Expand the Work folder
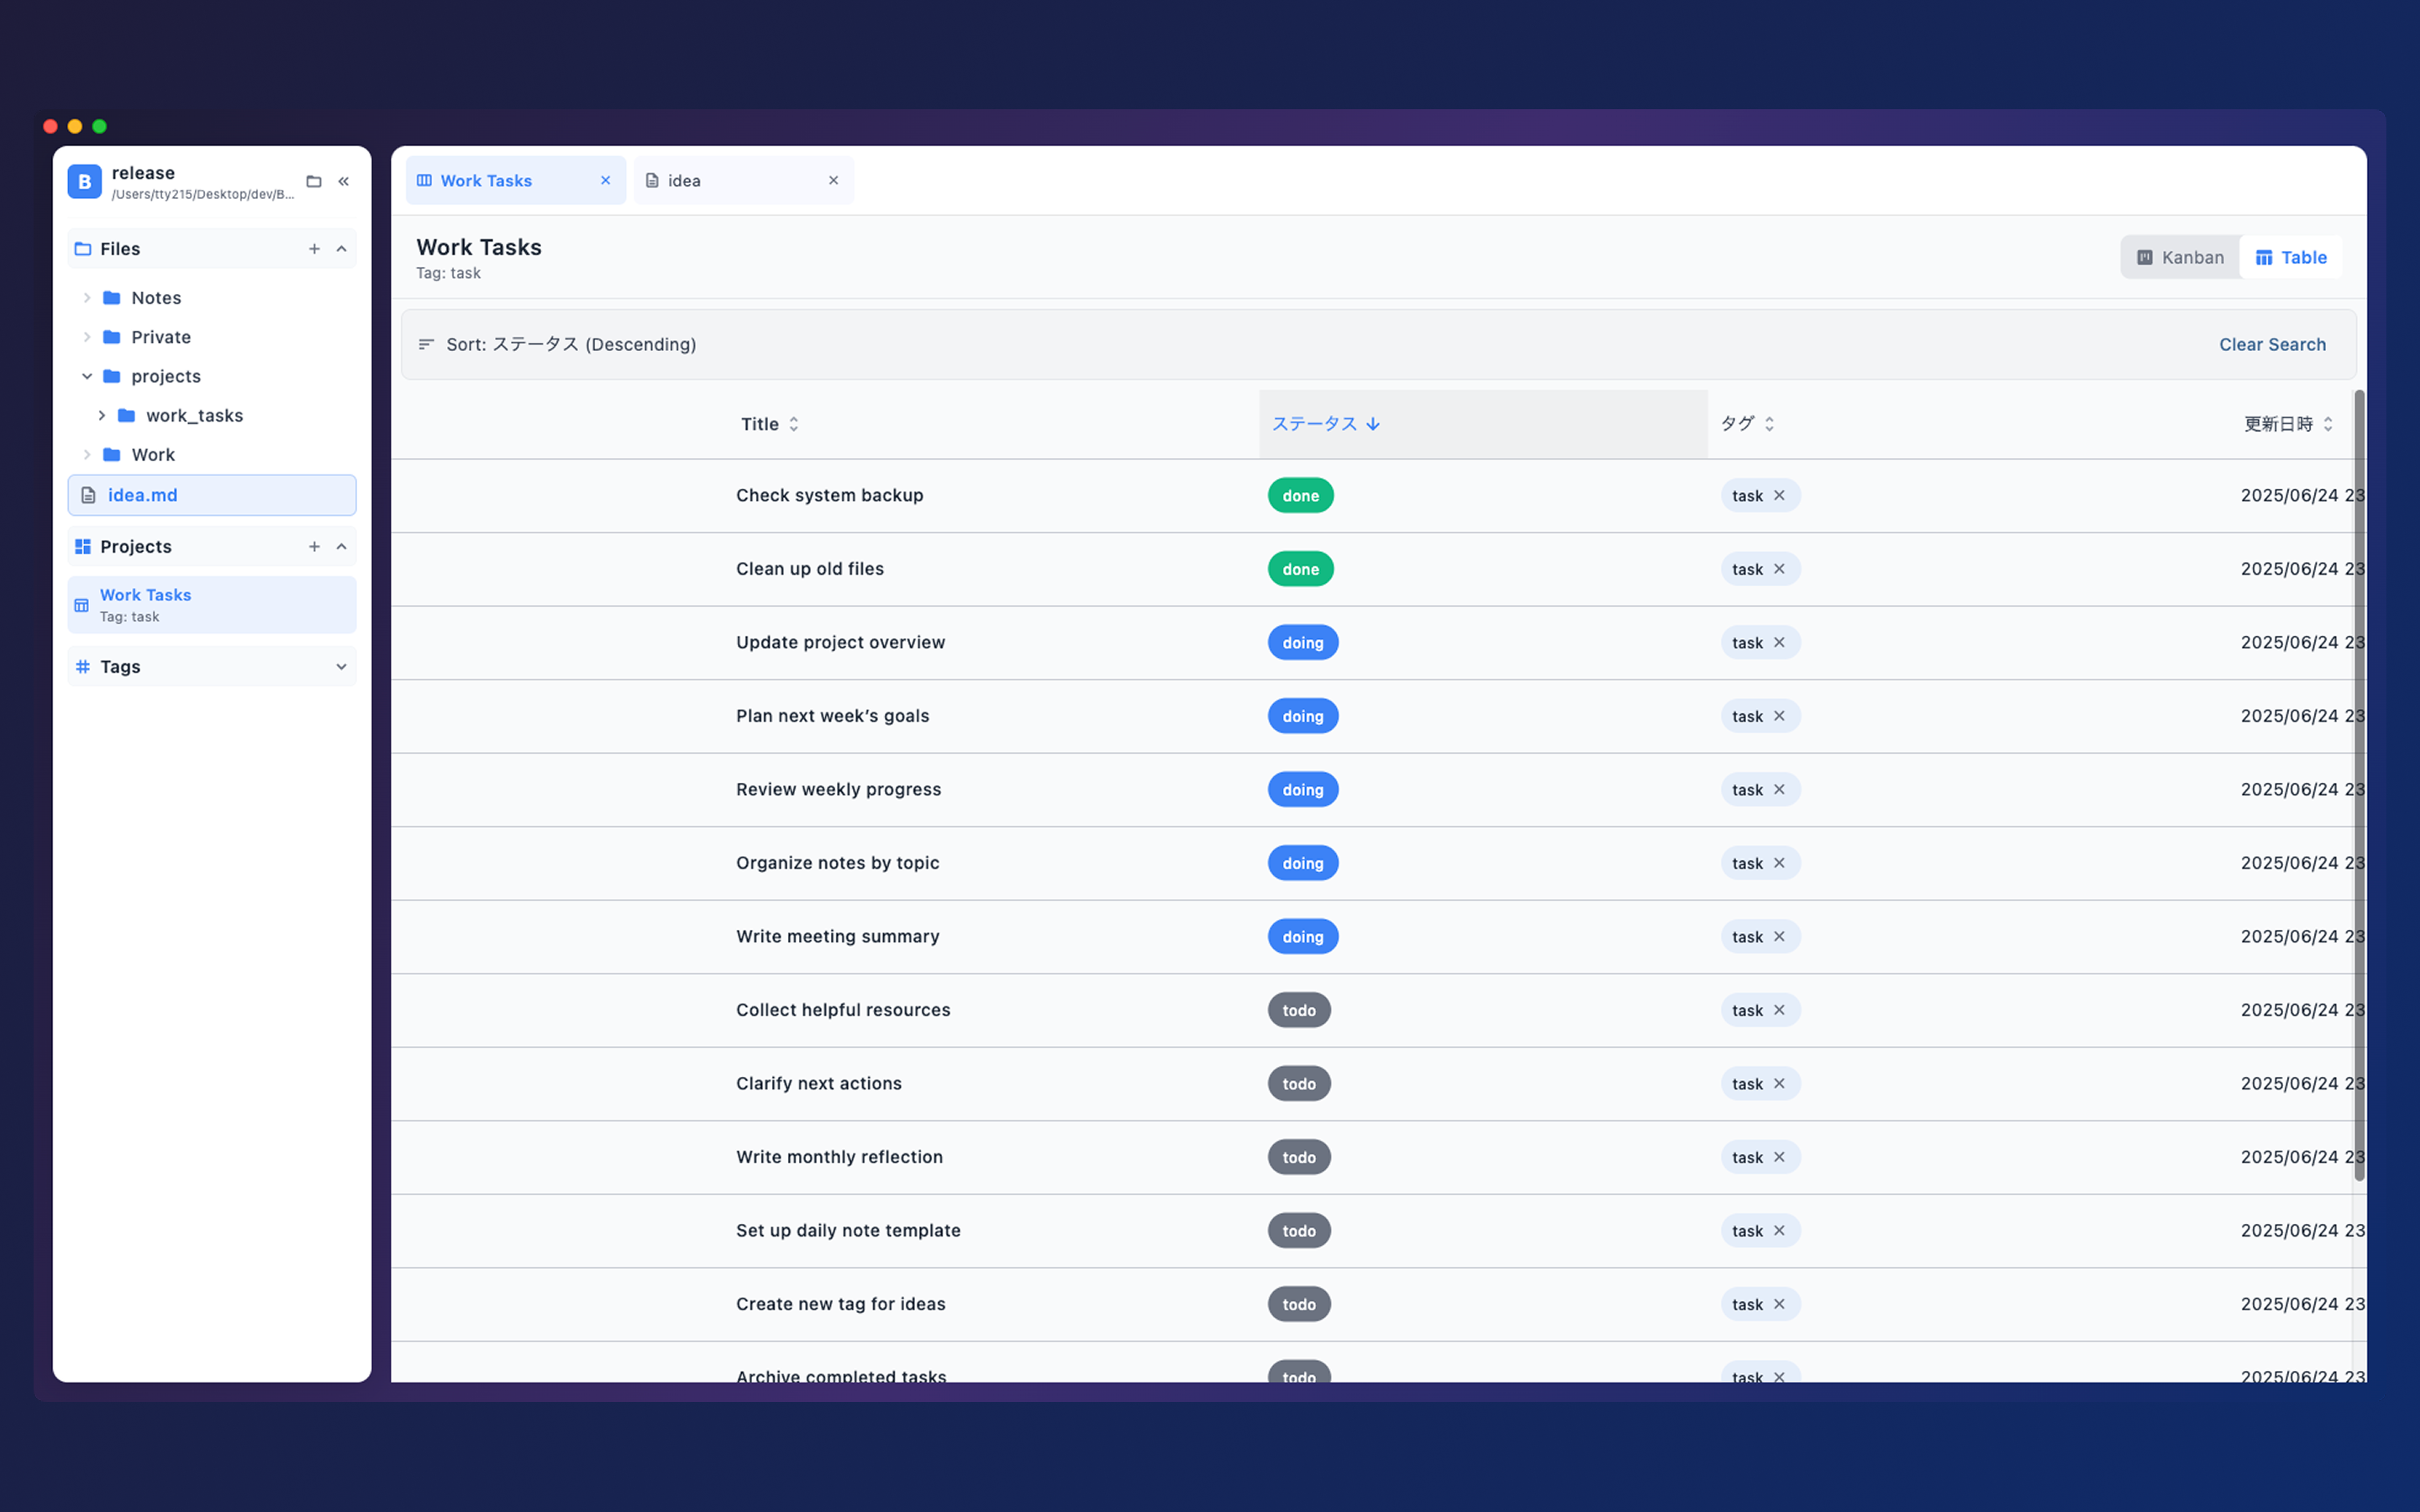 point(87,455)
